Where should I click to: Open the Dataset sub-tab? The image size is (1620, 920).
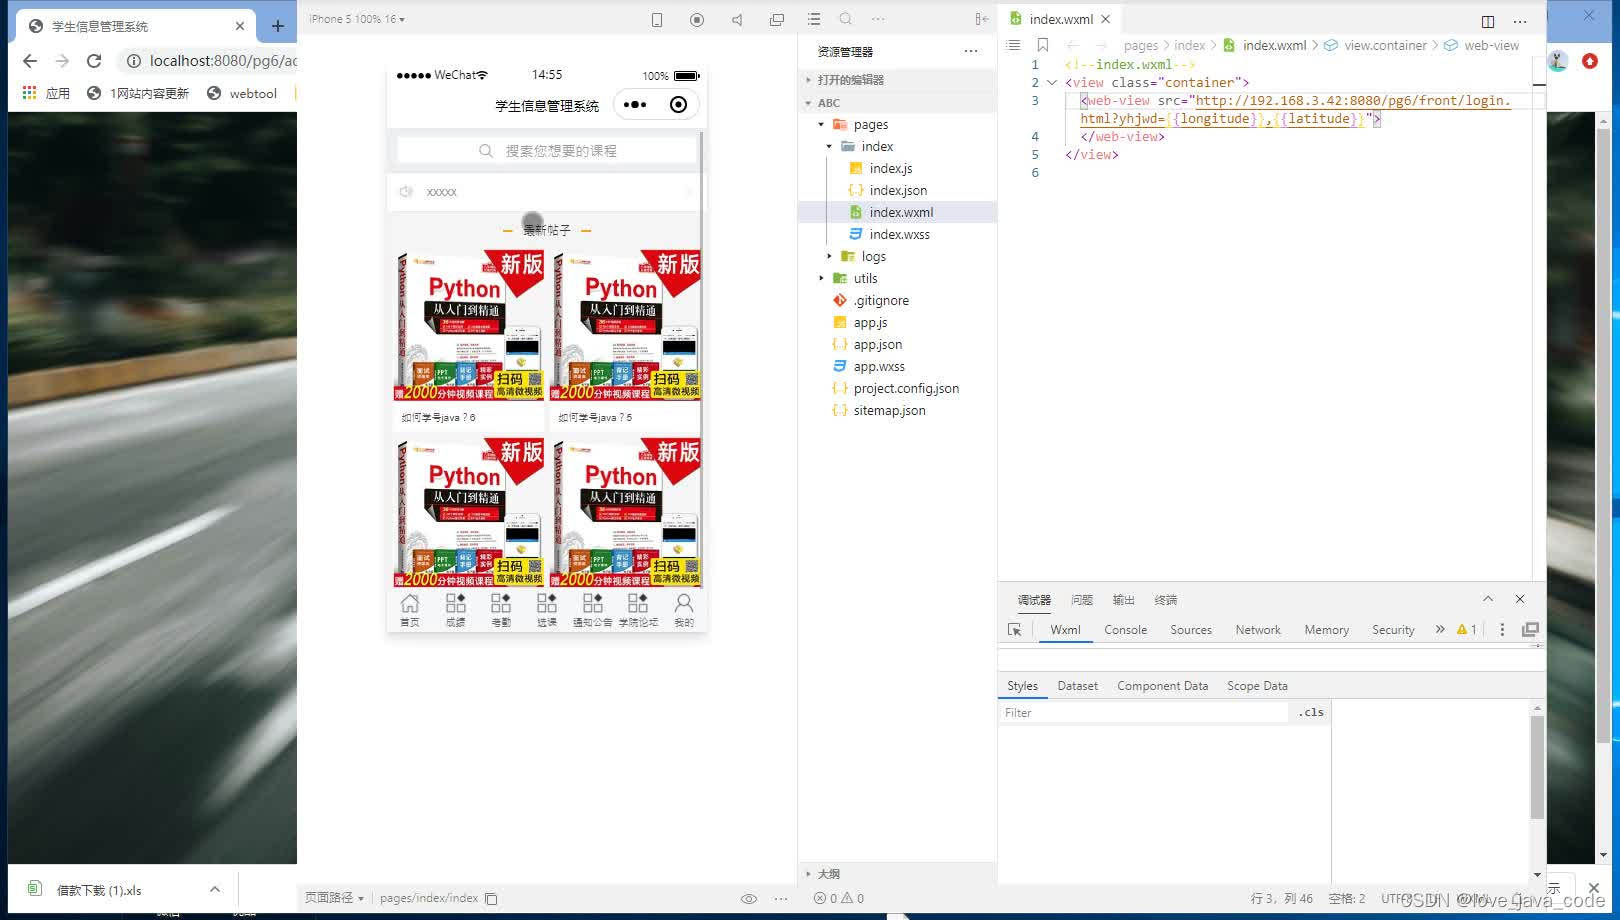pyautogui.click(x=1078, y=686)
